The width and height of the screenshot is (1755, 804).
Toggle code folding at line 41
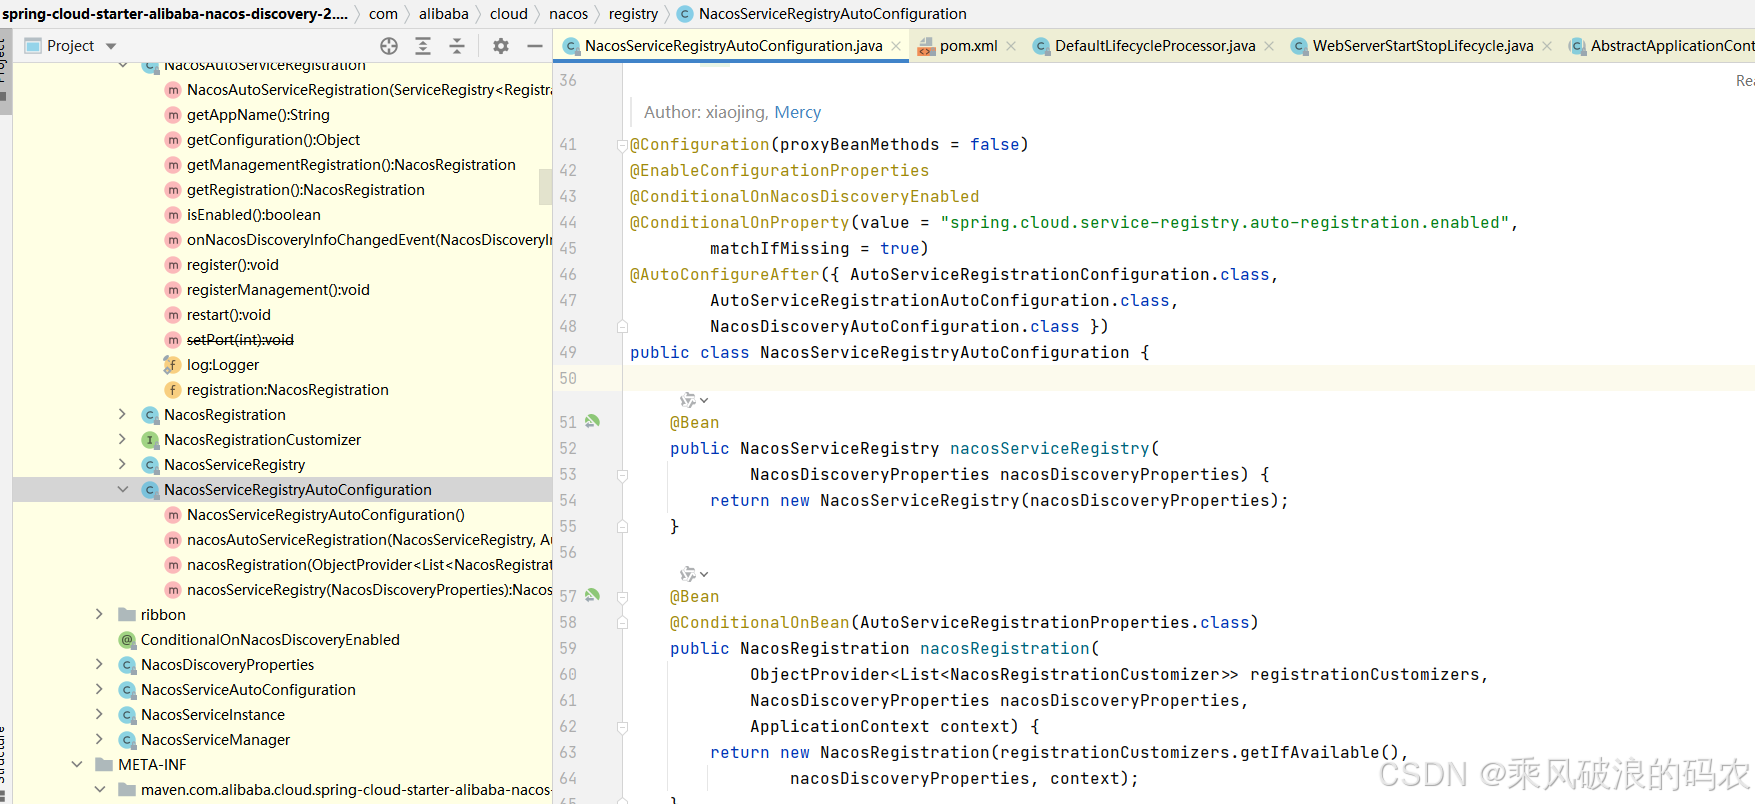tap(622, 145)
